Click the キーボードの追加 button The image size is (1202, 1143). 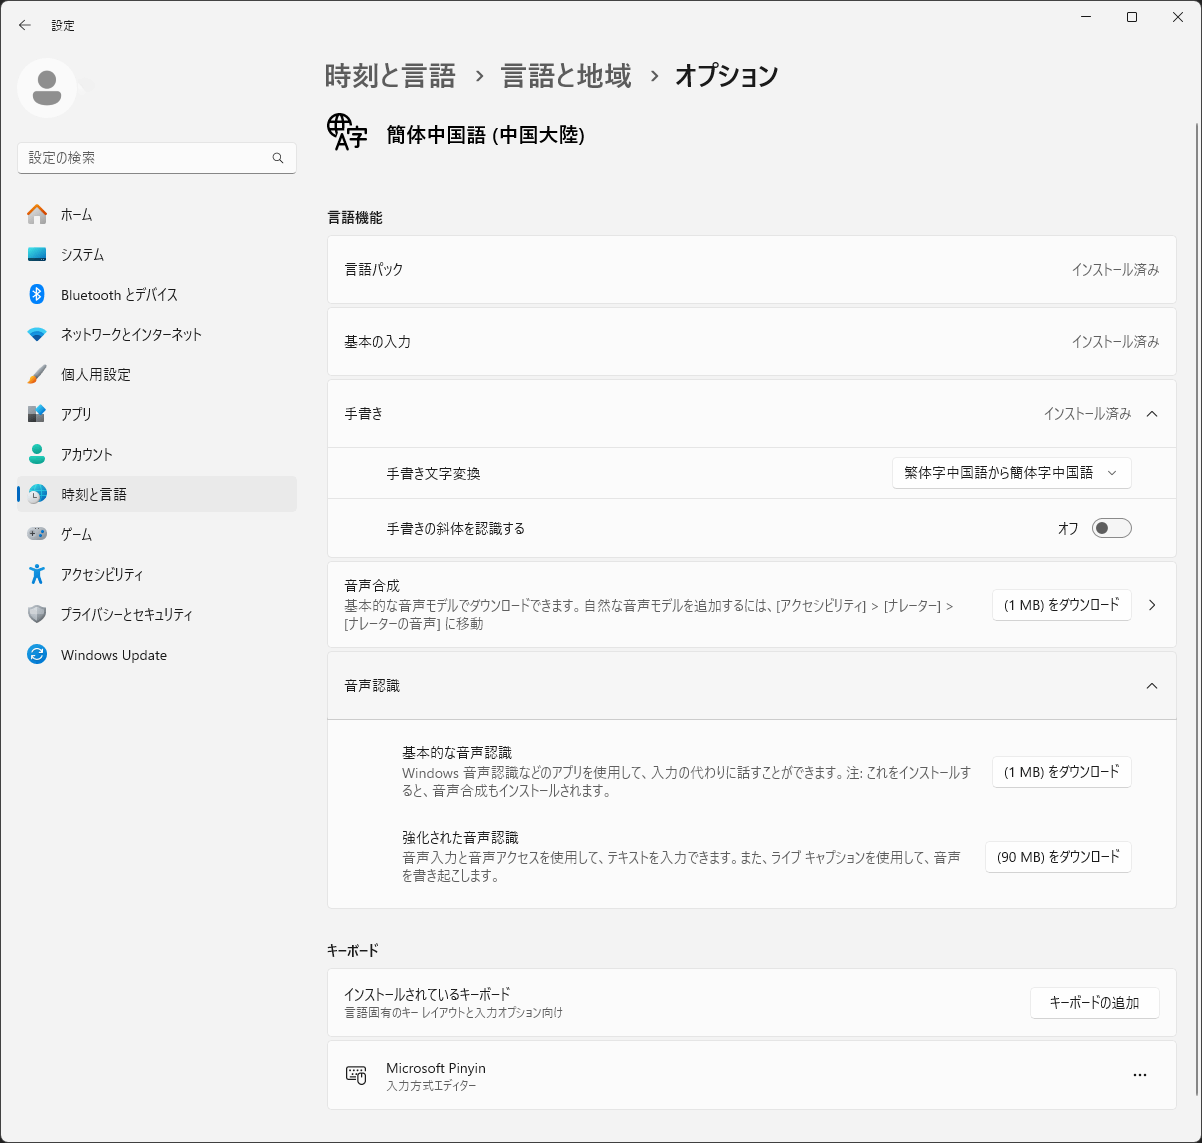tap(1094, 1002)
